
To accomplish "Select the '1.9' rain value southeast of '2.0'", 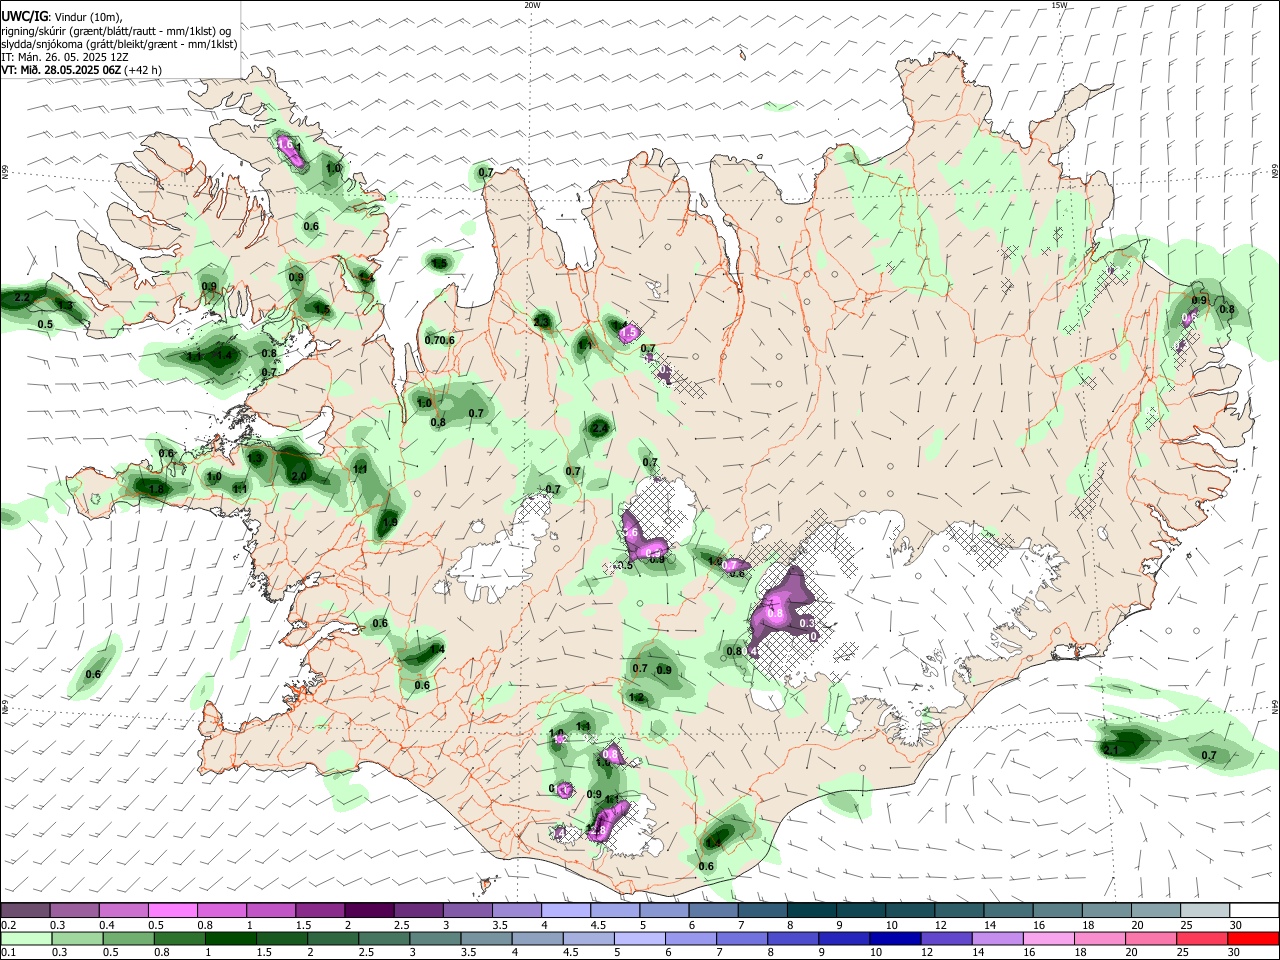I will point(390,522).
